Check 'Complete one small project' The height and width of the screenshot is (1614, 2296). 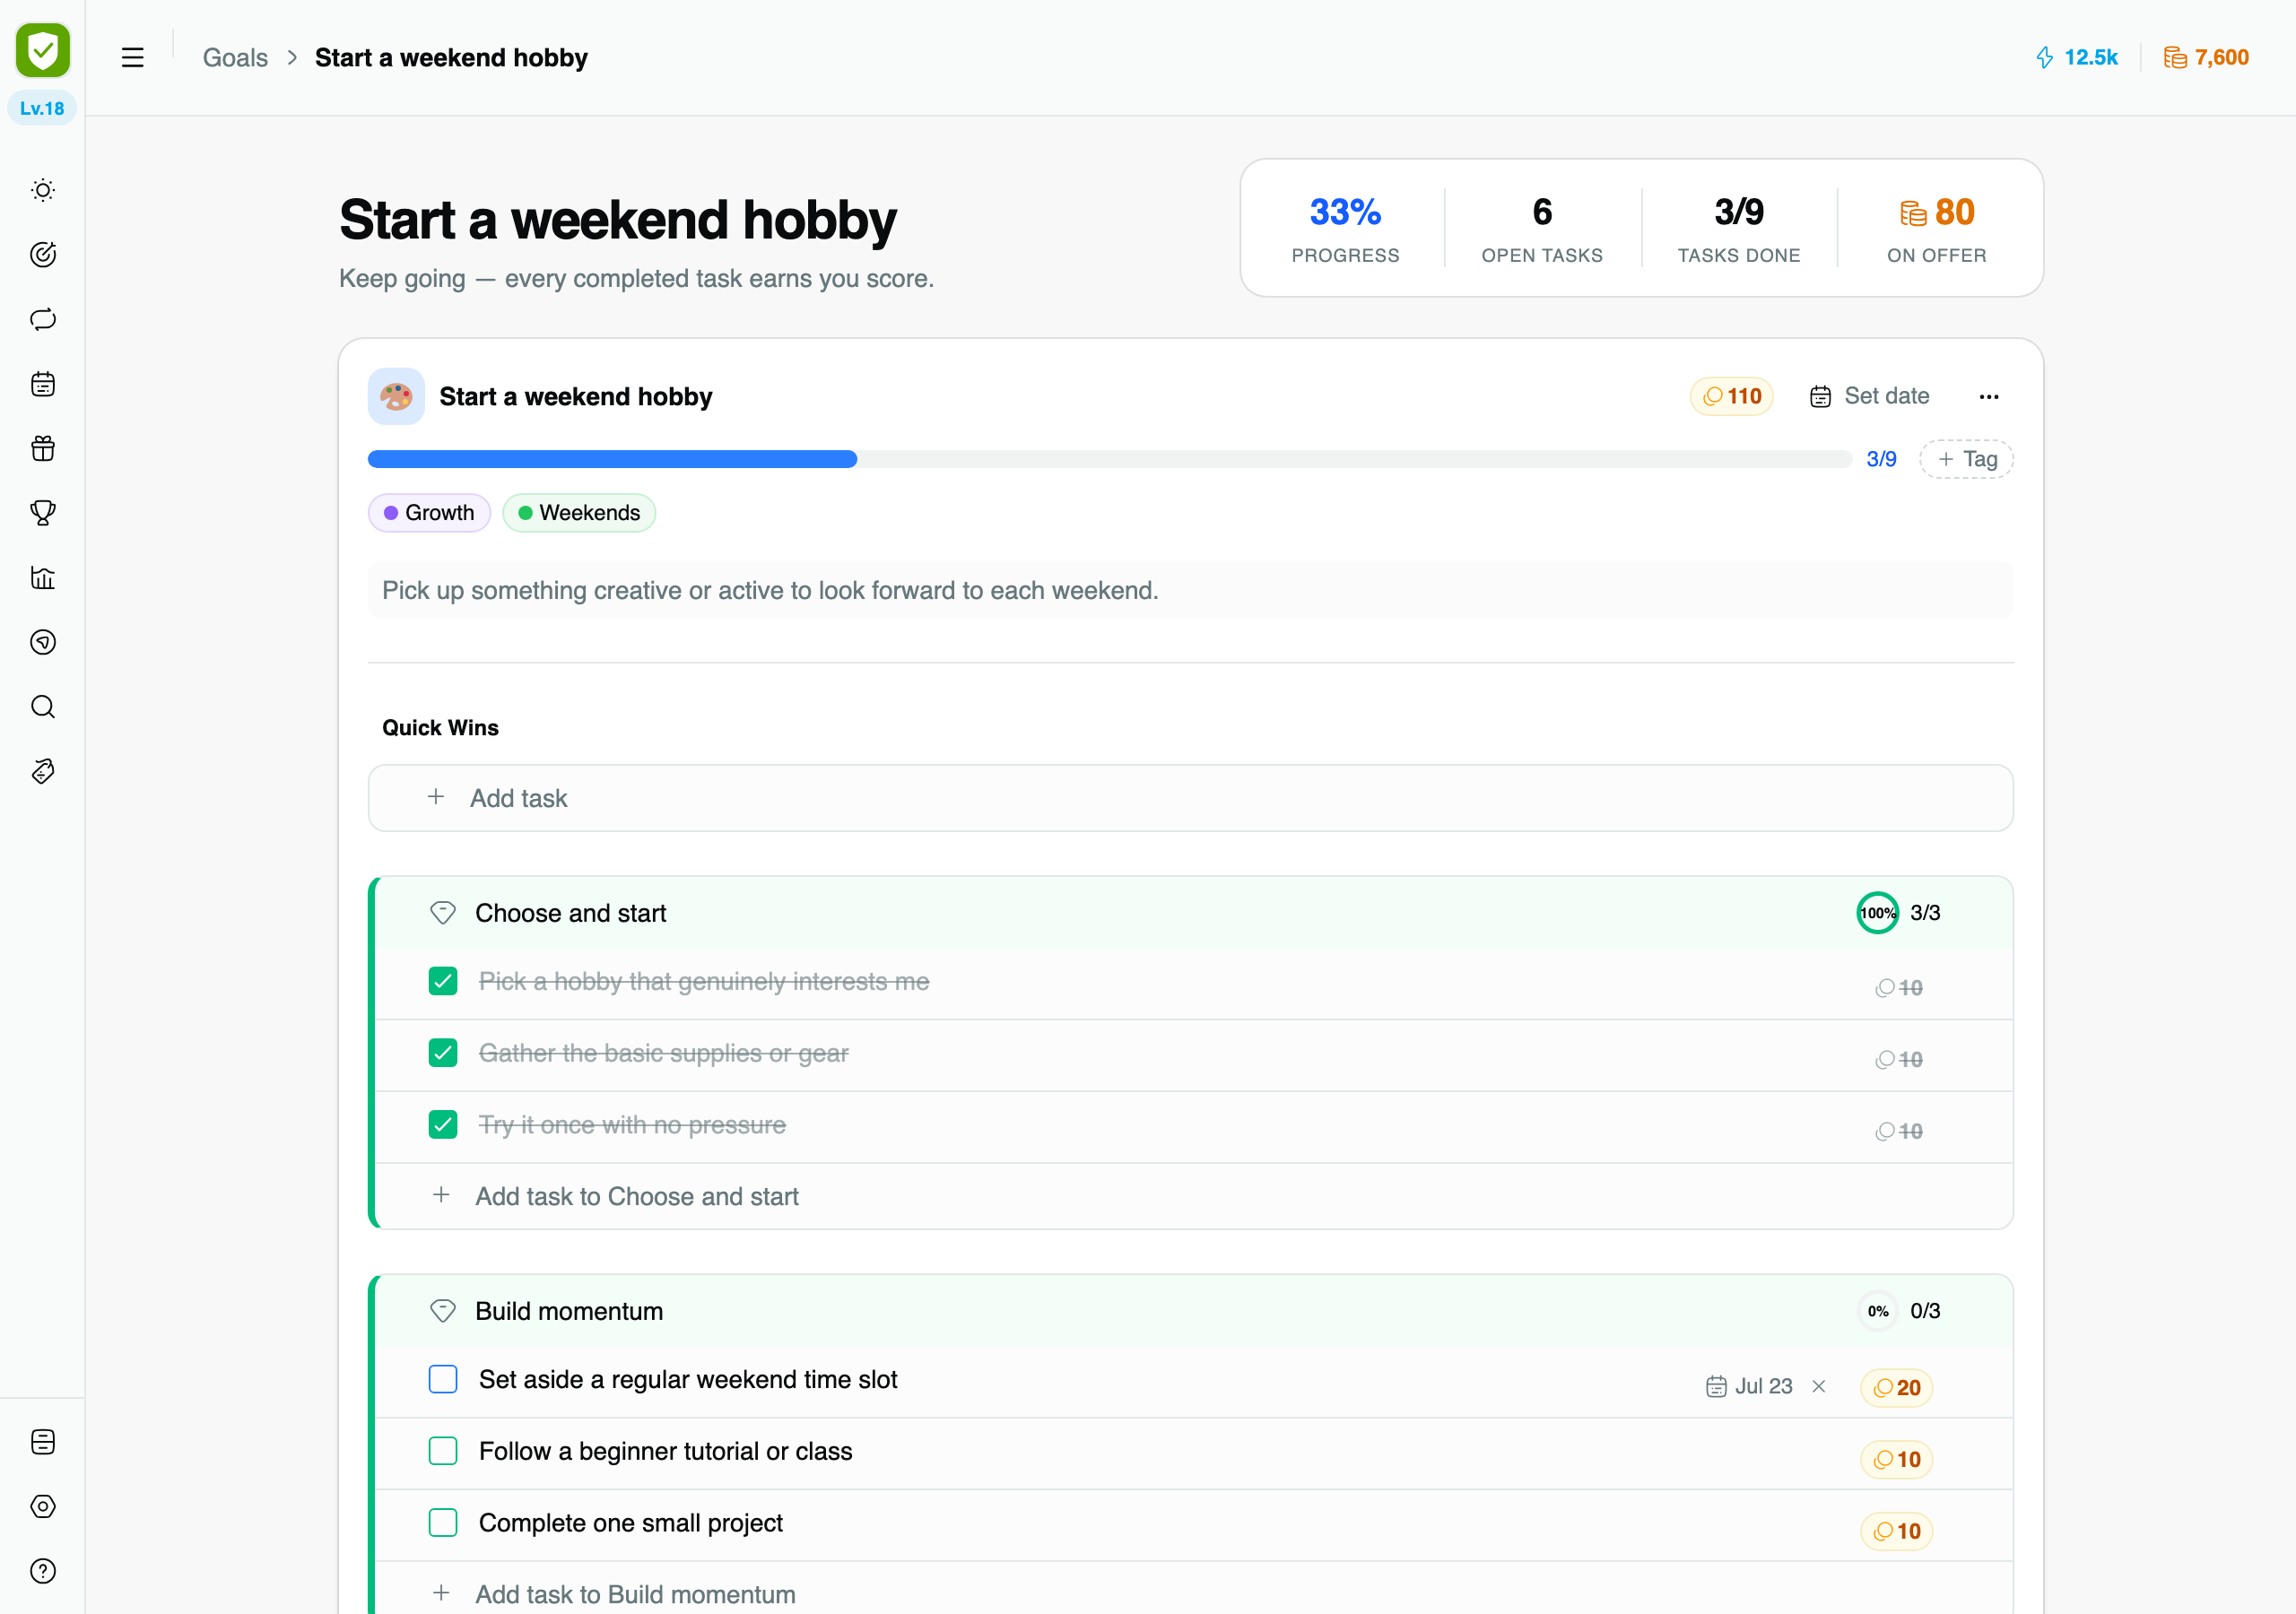pos(443,1523)
